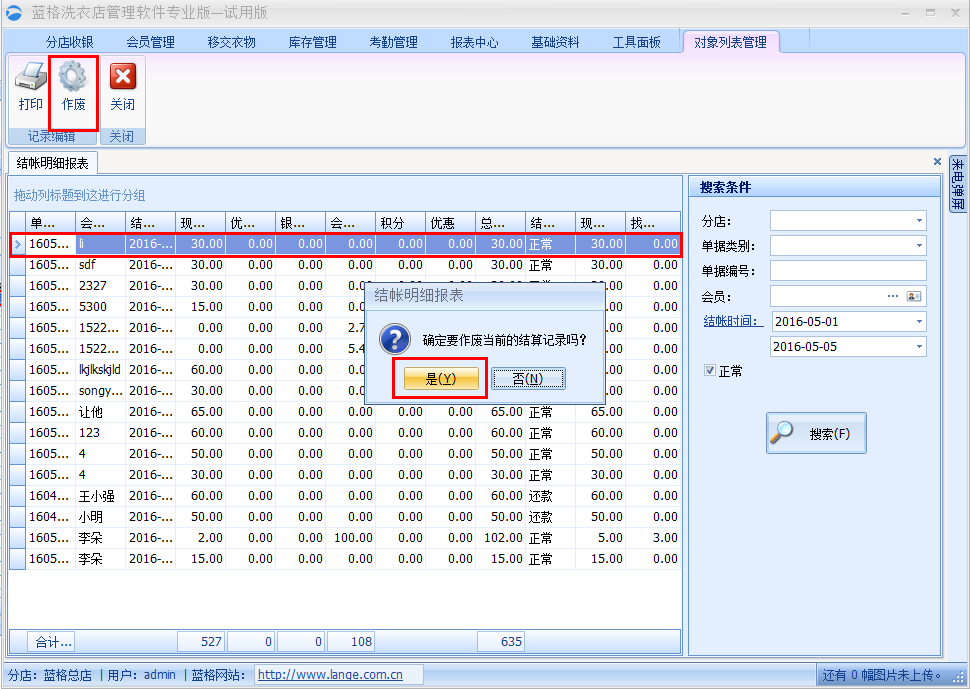Expand the 单据类别 dropdown
Viewport: 970px width, 689px height.
pyautogui.click(x=919, y=246)
